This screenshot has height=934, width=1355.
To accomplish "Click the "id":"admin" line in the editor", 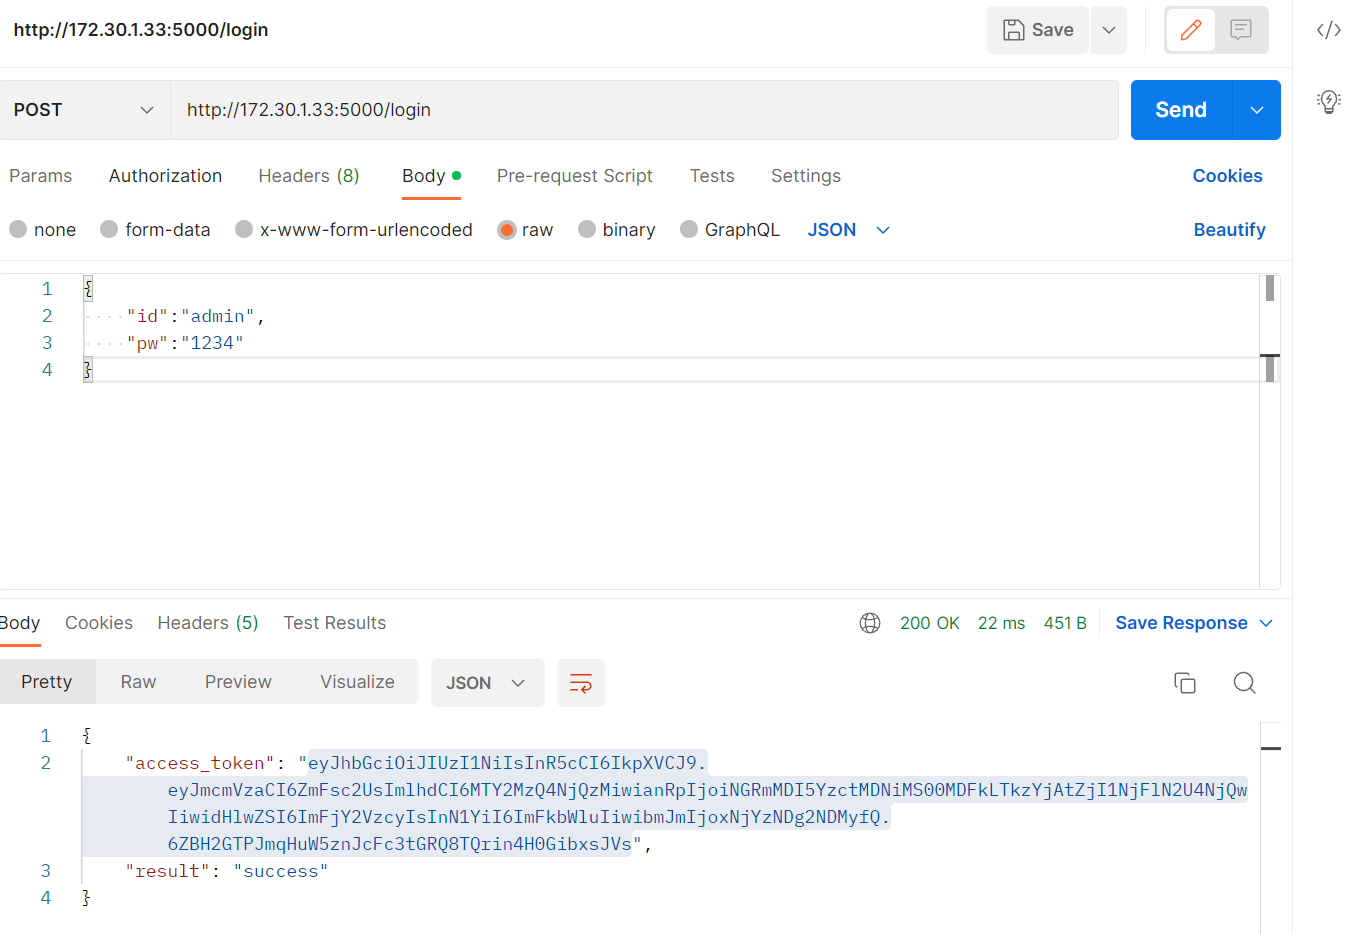I will coord(196,316).
